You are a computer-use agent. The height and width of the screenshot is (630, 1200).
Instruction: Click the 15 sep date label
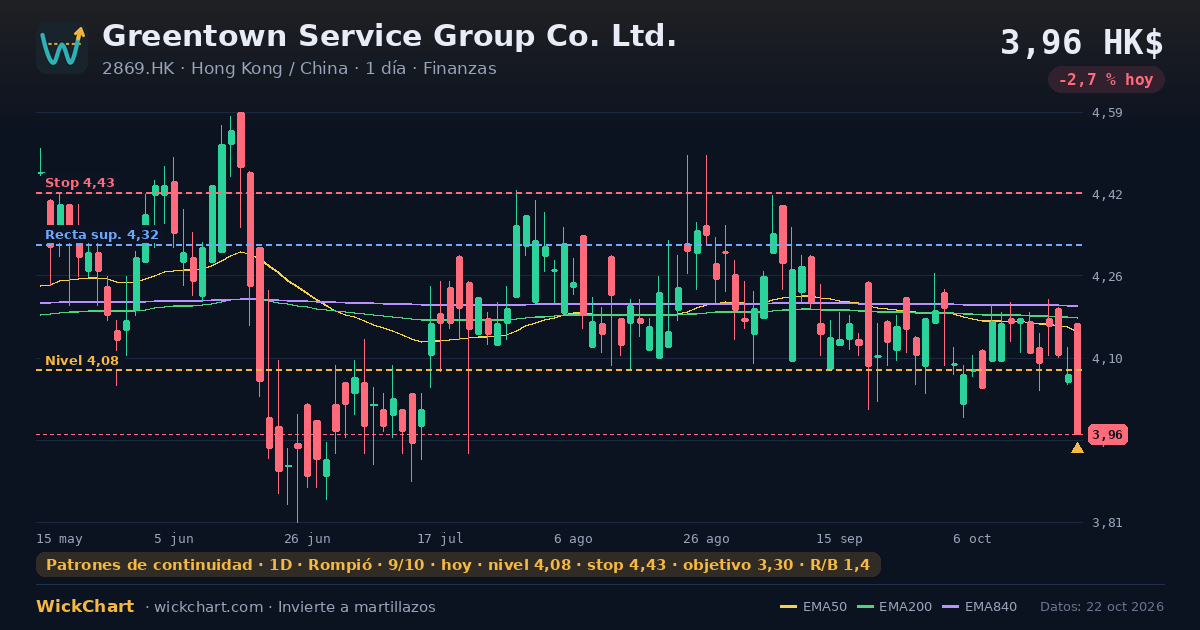(839, 539)
